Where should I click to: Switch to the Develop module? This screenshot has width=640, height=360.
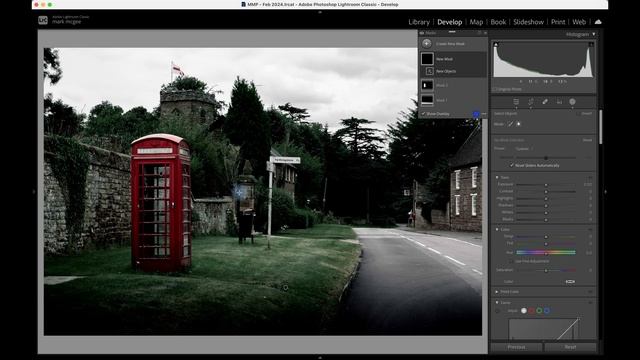click(450, 22)
